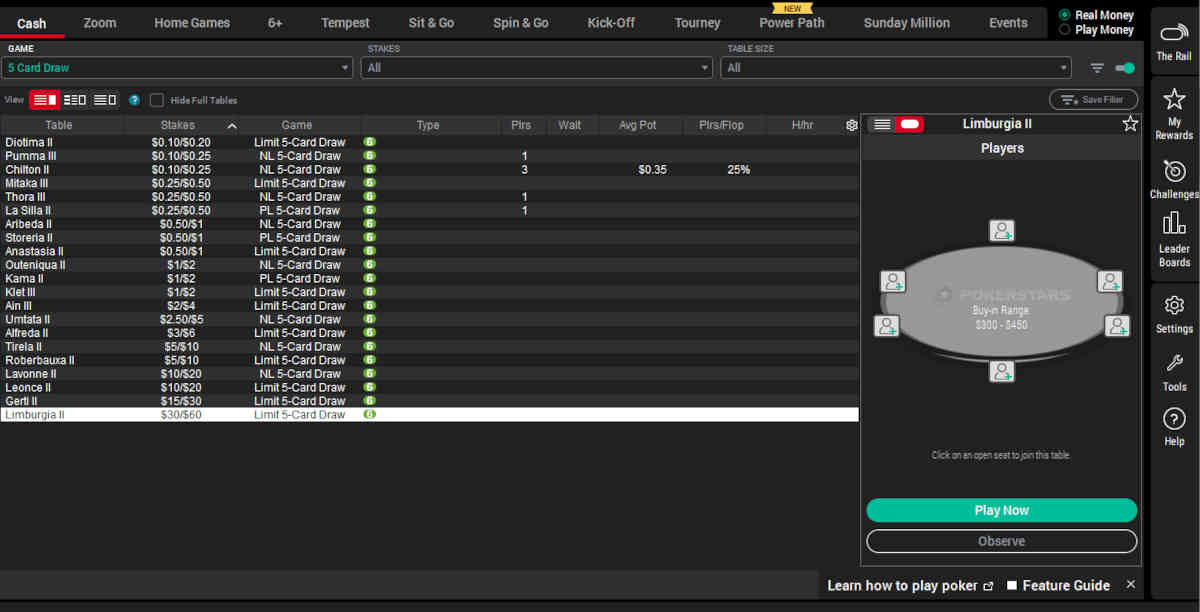Open the 6+ tab
The height and width of the screenshot is (612, 1200).
click(x=275, y=23)
